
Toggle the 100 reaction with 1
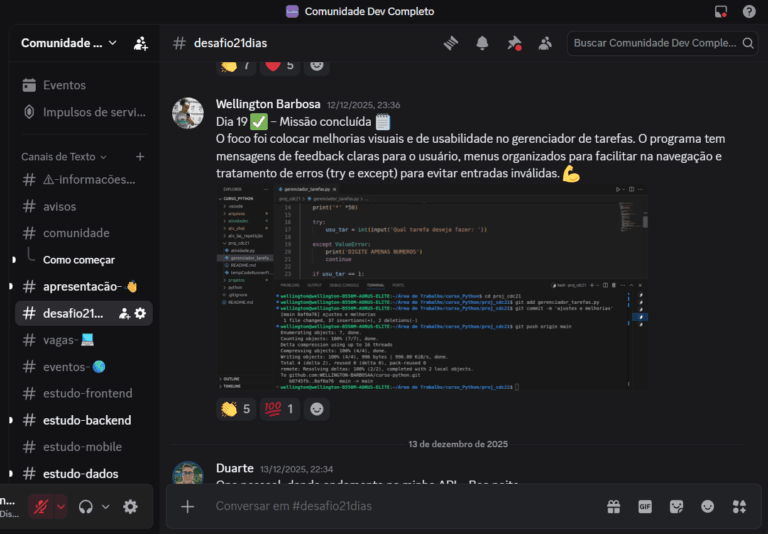280,409
